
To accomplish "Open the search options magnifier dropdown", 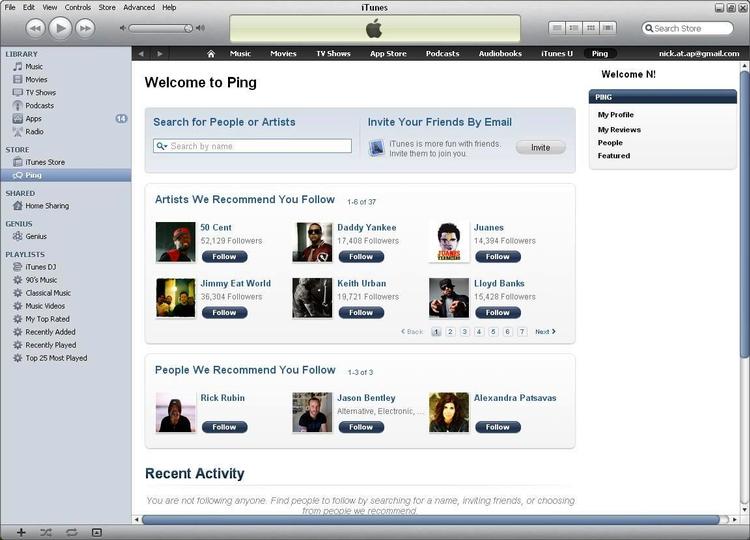I will pos(162,146).
